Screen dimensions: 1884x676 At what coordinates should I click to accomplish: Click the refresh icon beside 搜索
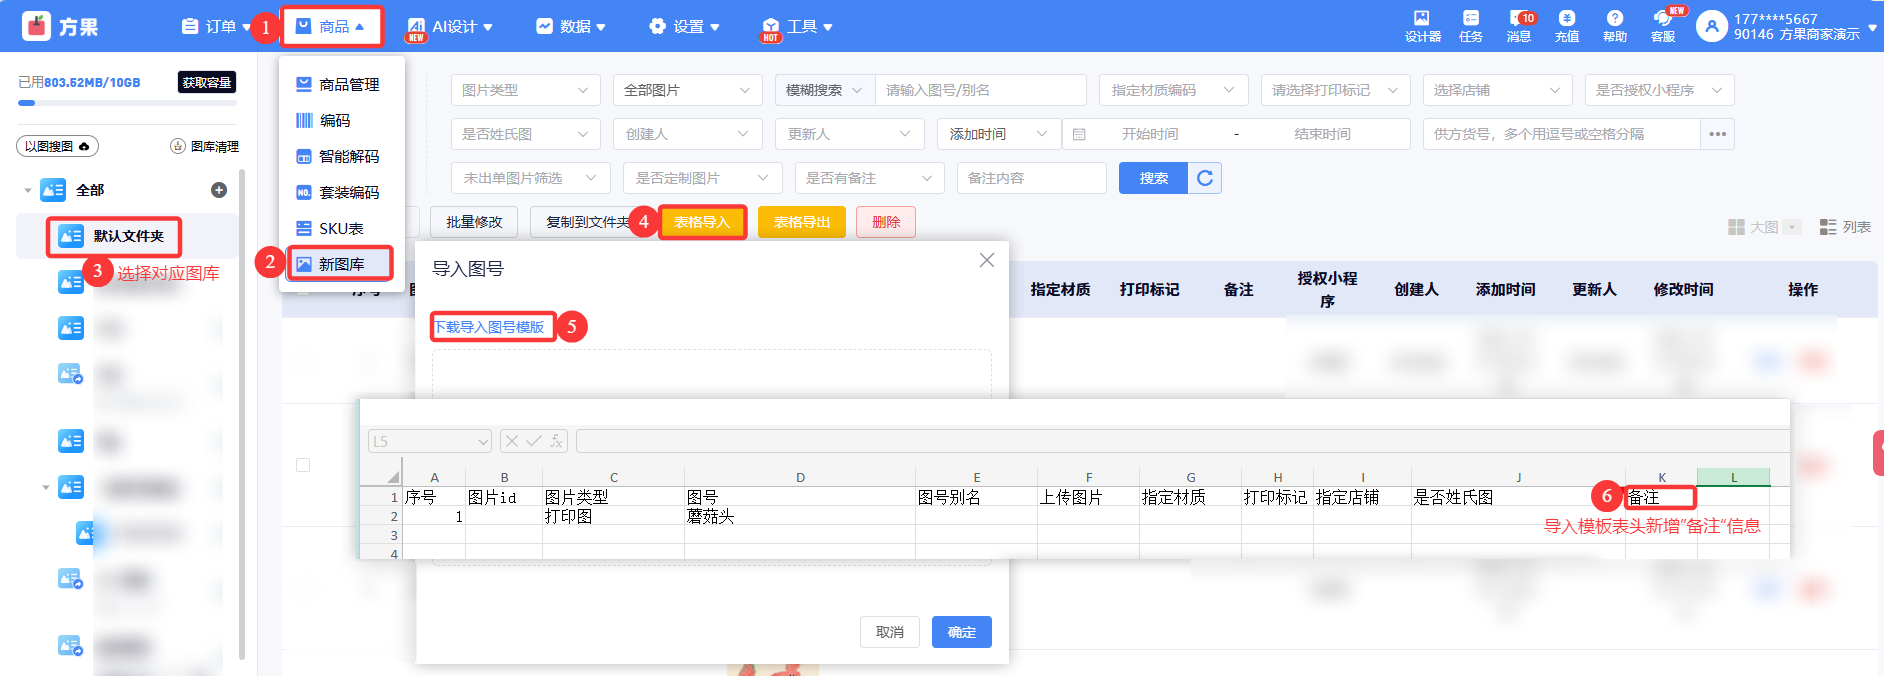point(1205,178)
